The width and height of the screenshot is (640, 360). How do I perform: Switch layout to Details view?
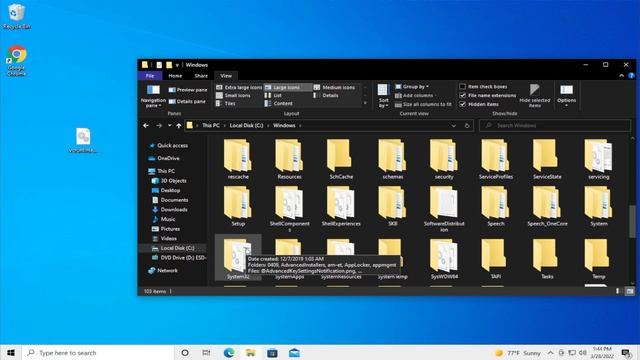326,96
